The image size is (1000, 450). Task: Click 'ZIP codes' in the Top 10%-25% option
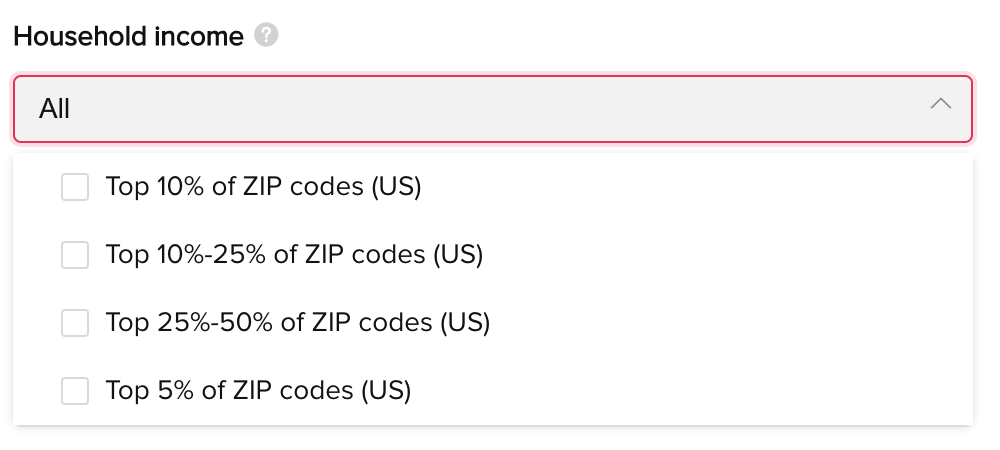tap(365, 255)
